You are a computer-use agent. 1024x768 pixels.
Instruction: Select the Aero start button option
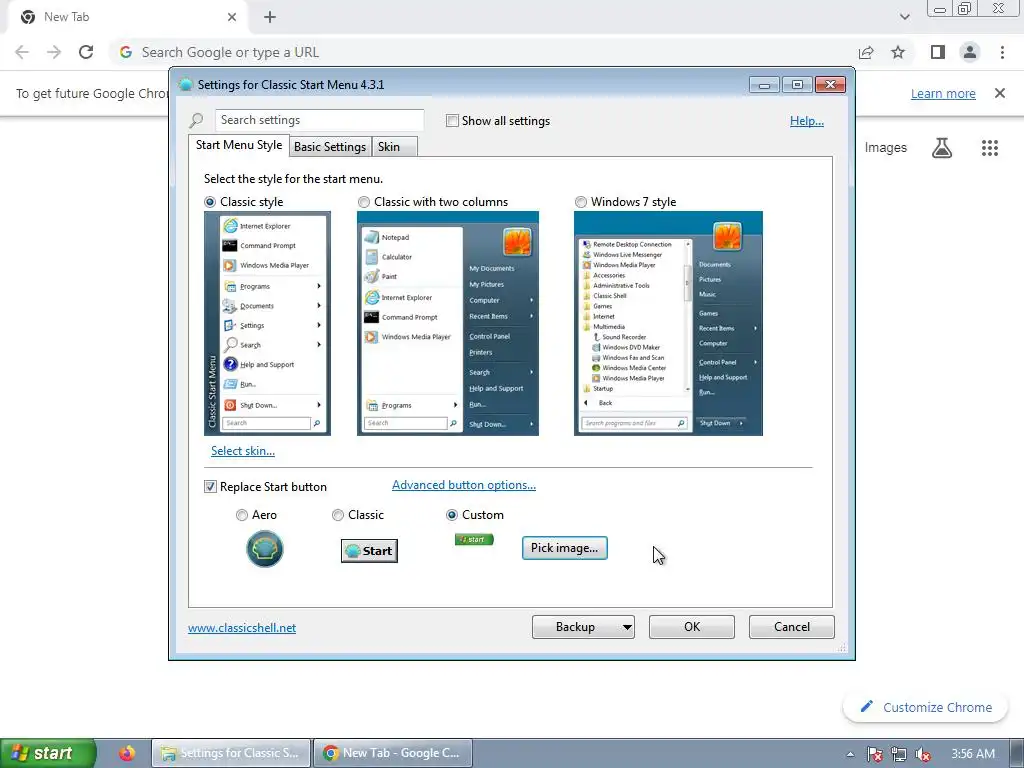coord(242,515)
